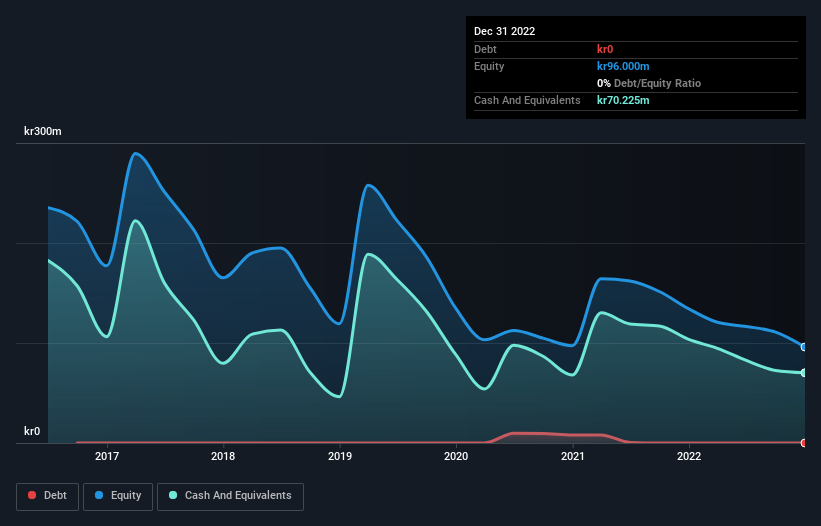
Task: Toggle the Equity series legend button
Action: point(118,496)
